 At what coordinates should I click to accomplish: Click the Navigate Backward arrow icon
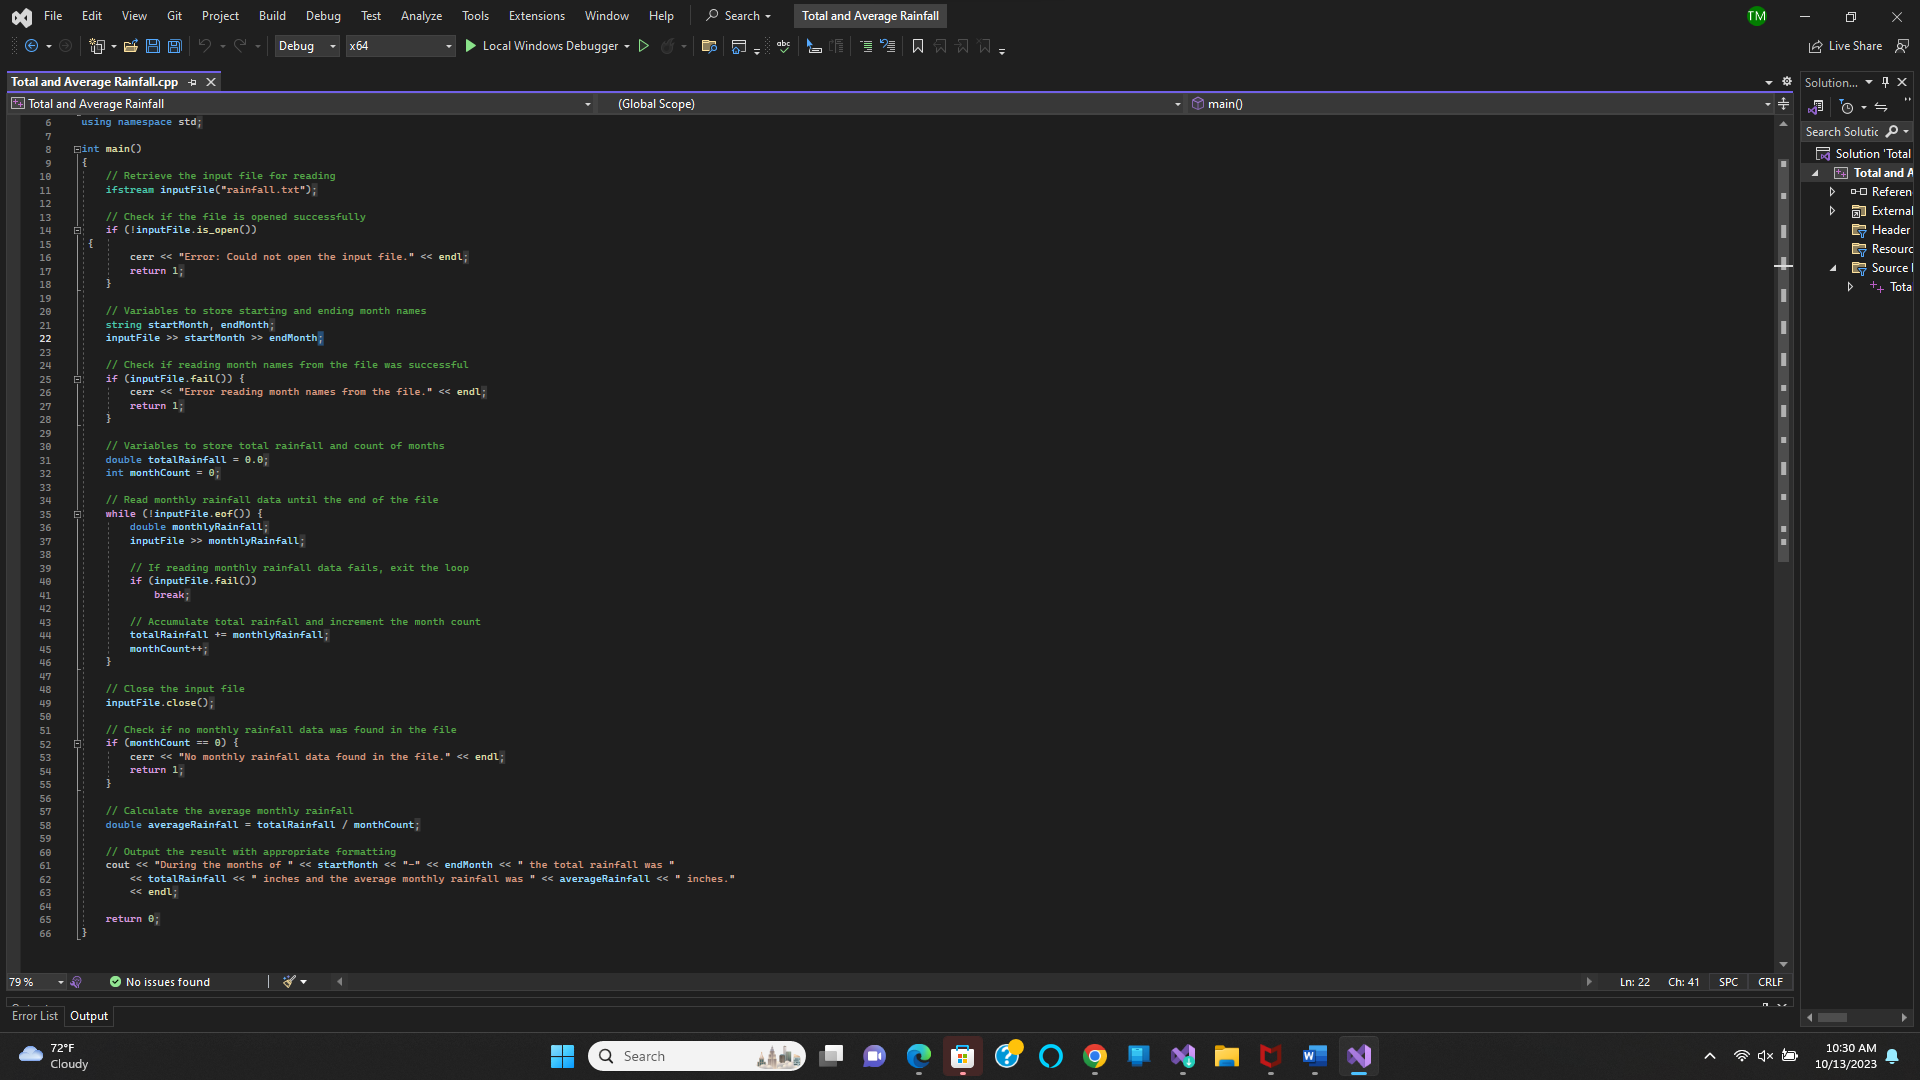[x=32, y=46]
